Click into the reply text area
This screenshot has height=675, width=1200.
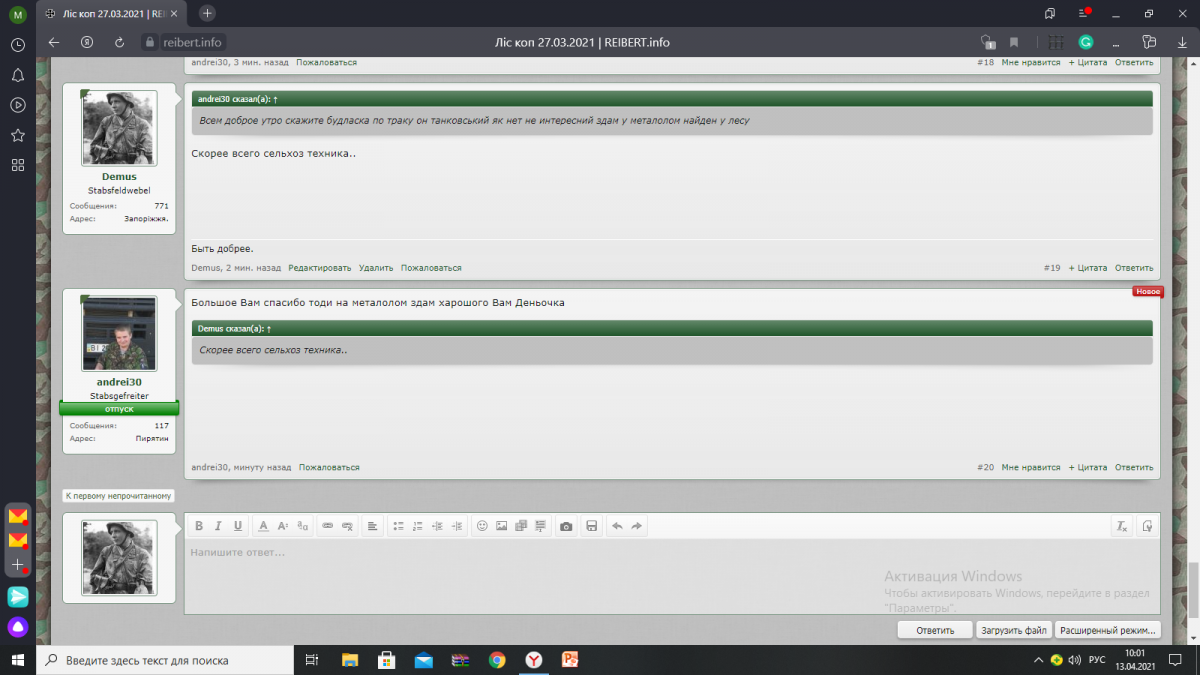tap(672, 576)
